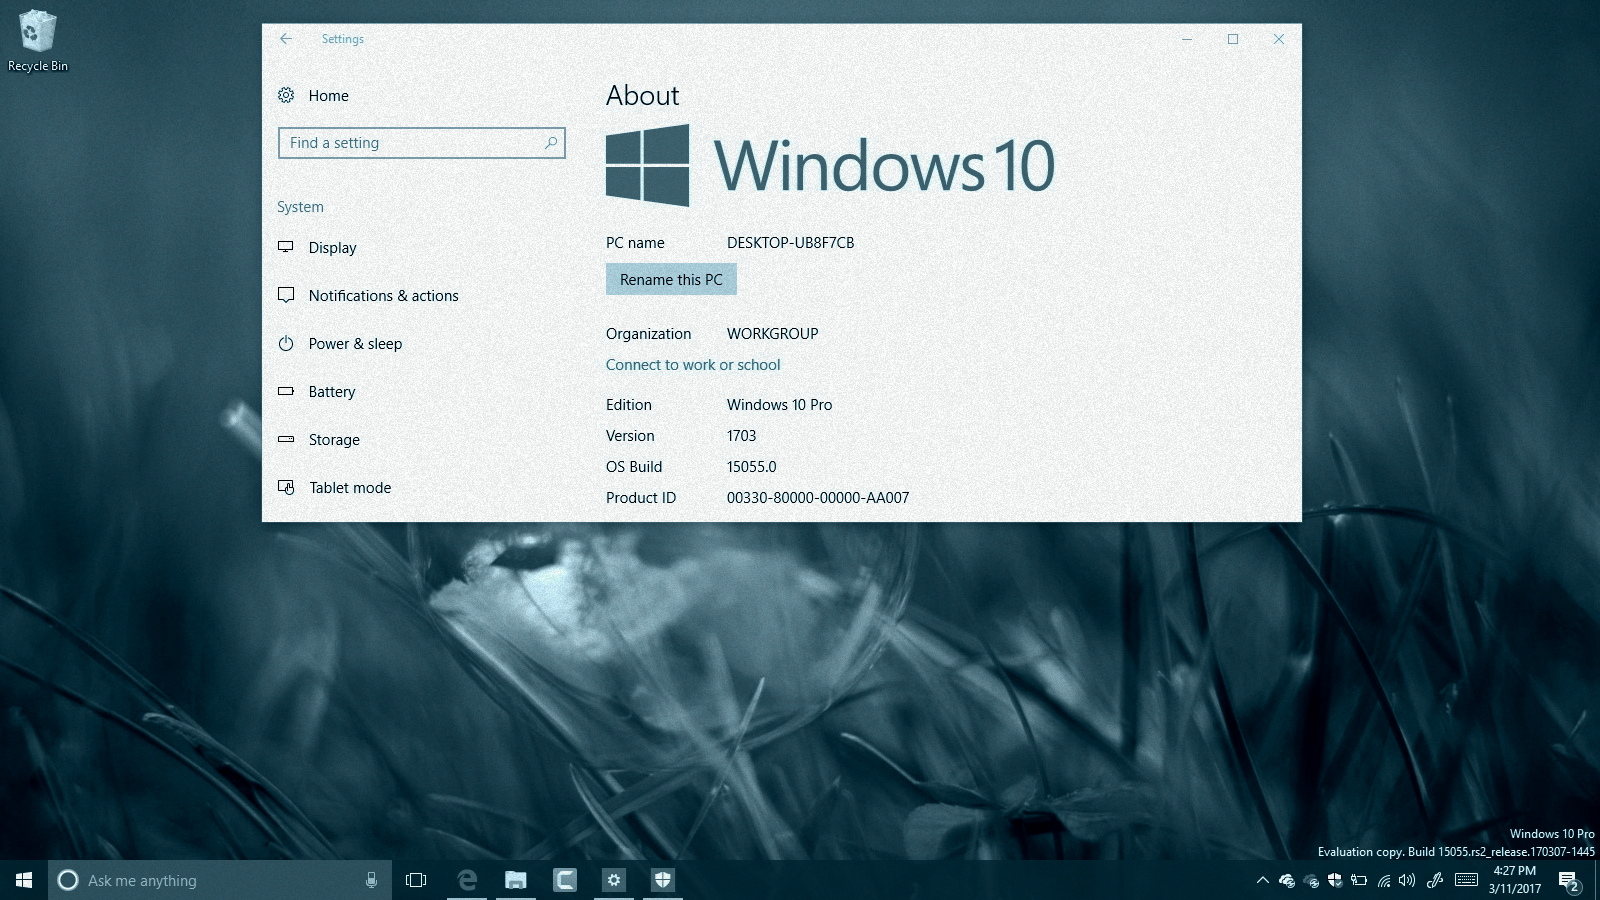This screenshot has width=1600, height=900.
Task: Click the Organization label
Action: click(x=648, y=334)
